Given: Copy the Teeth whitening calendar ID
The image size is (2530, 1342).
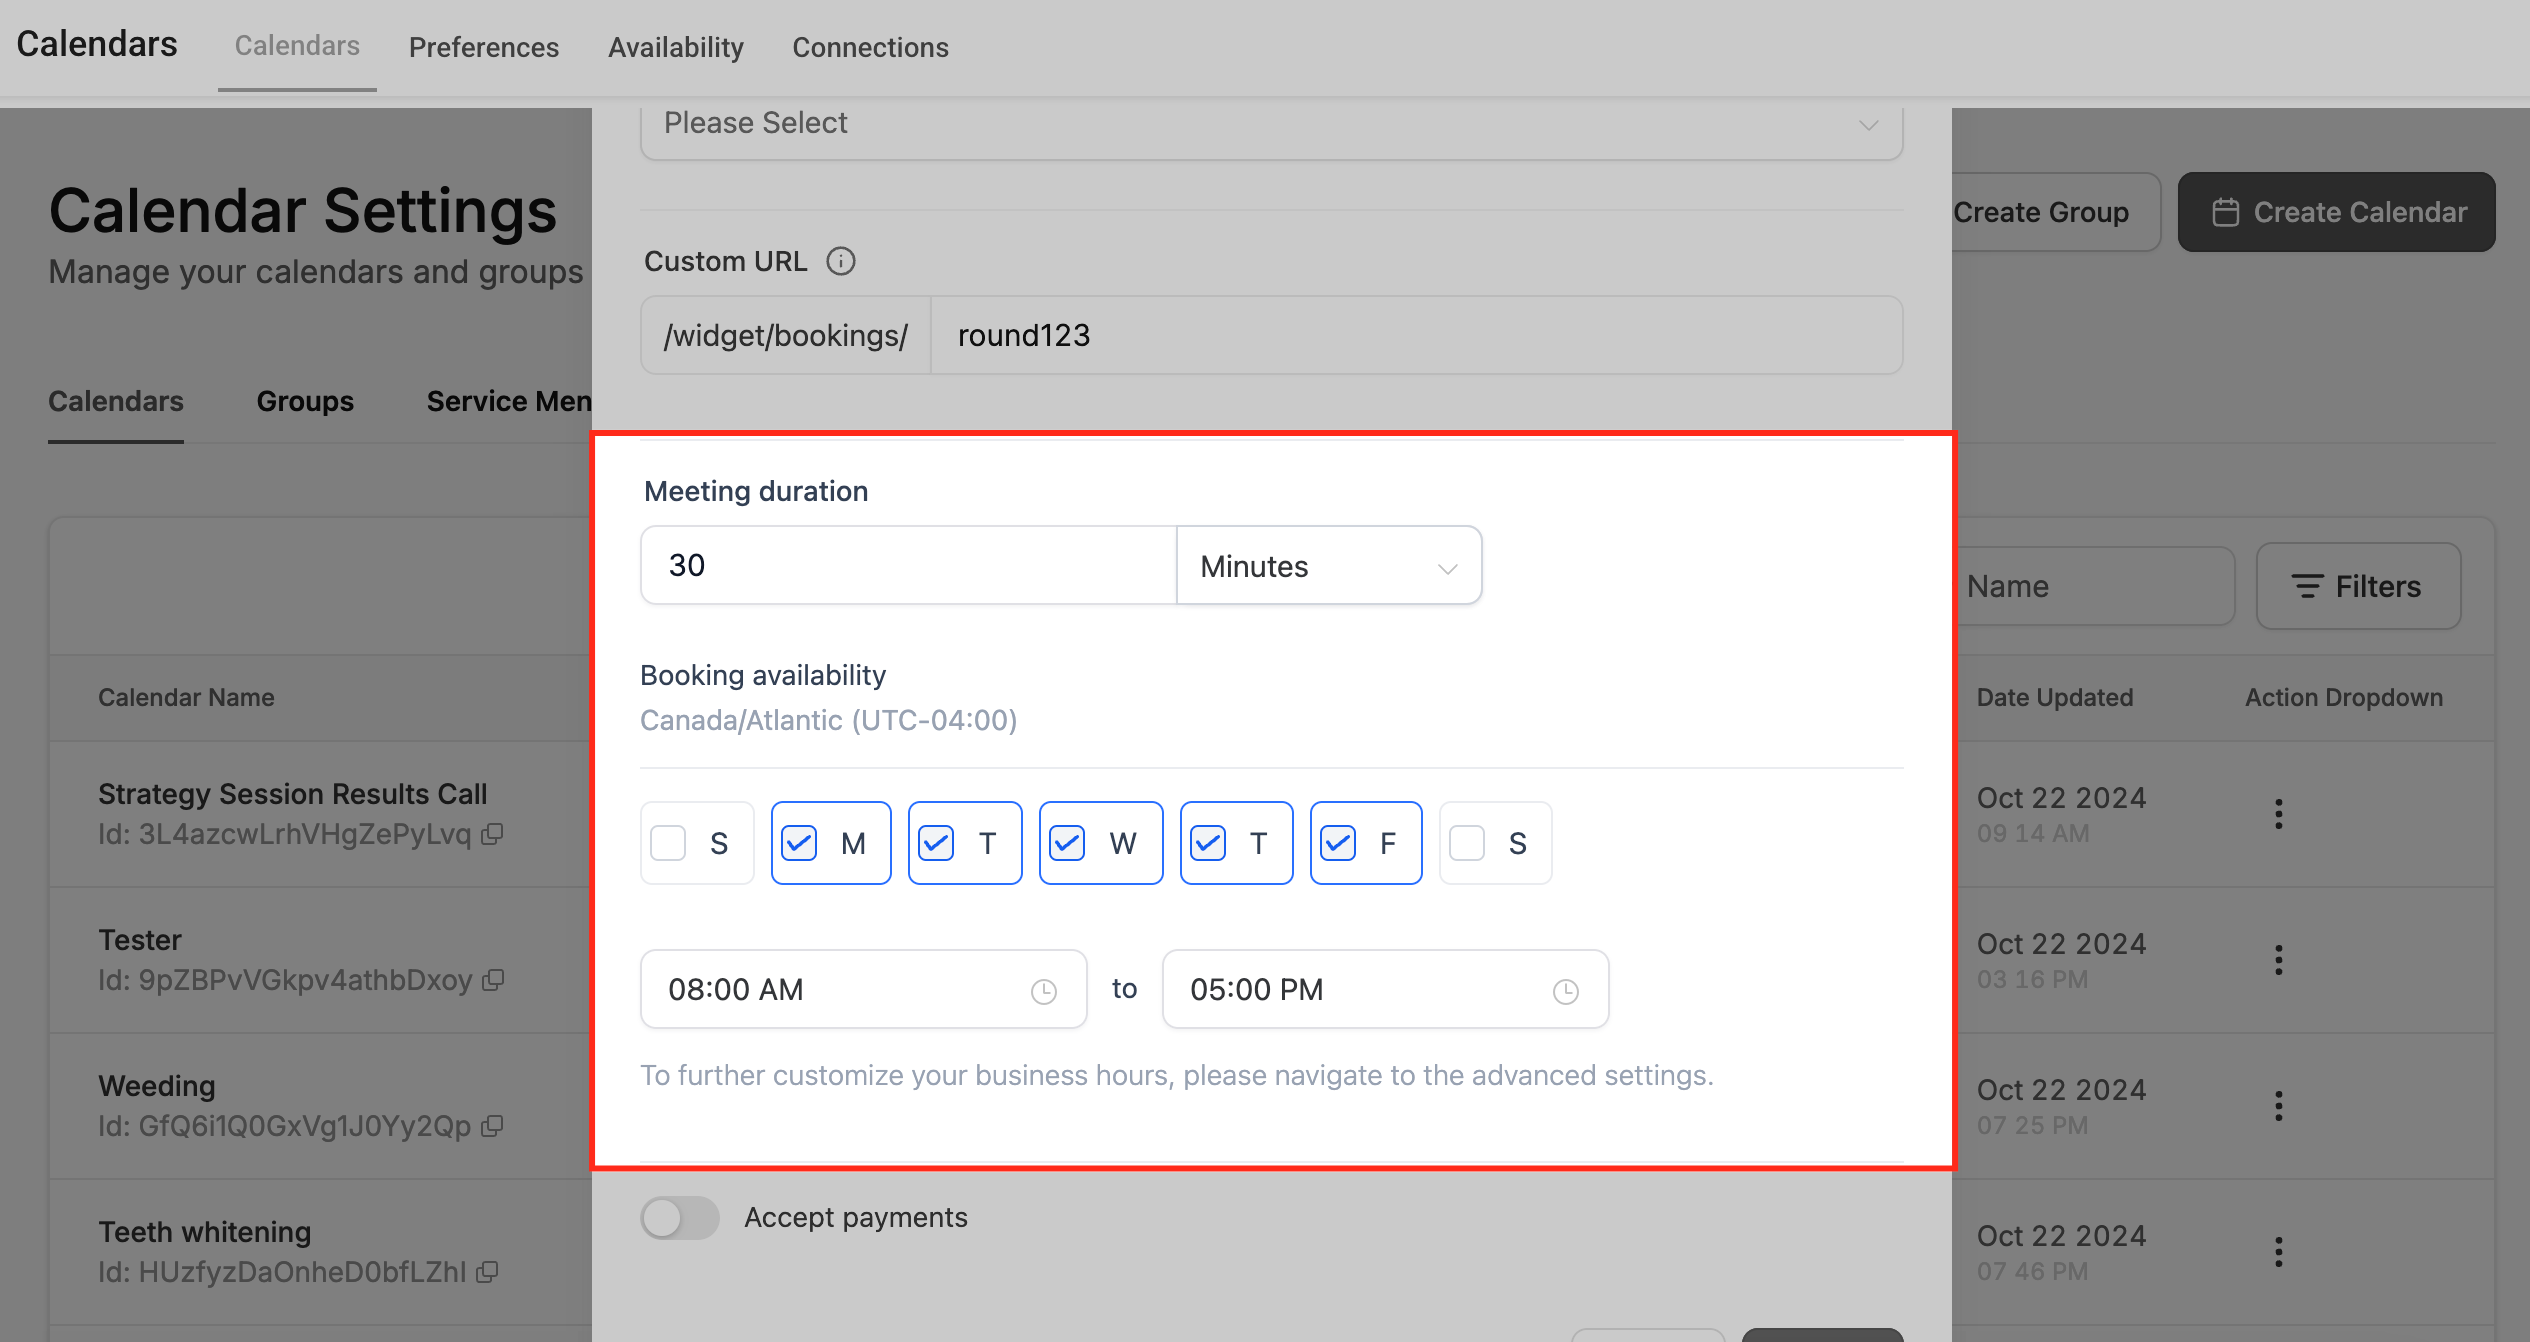Looking at the screenshot, I should [488, 1272].
